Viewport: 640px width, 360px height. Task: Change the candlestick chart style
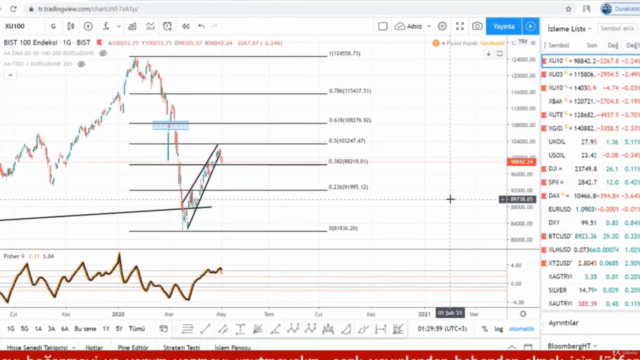coord(71,26)
